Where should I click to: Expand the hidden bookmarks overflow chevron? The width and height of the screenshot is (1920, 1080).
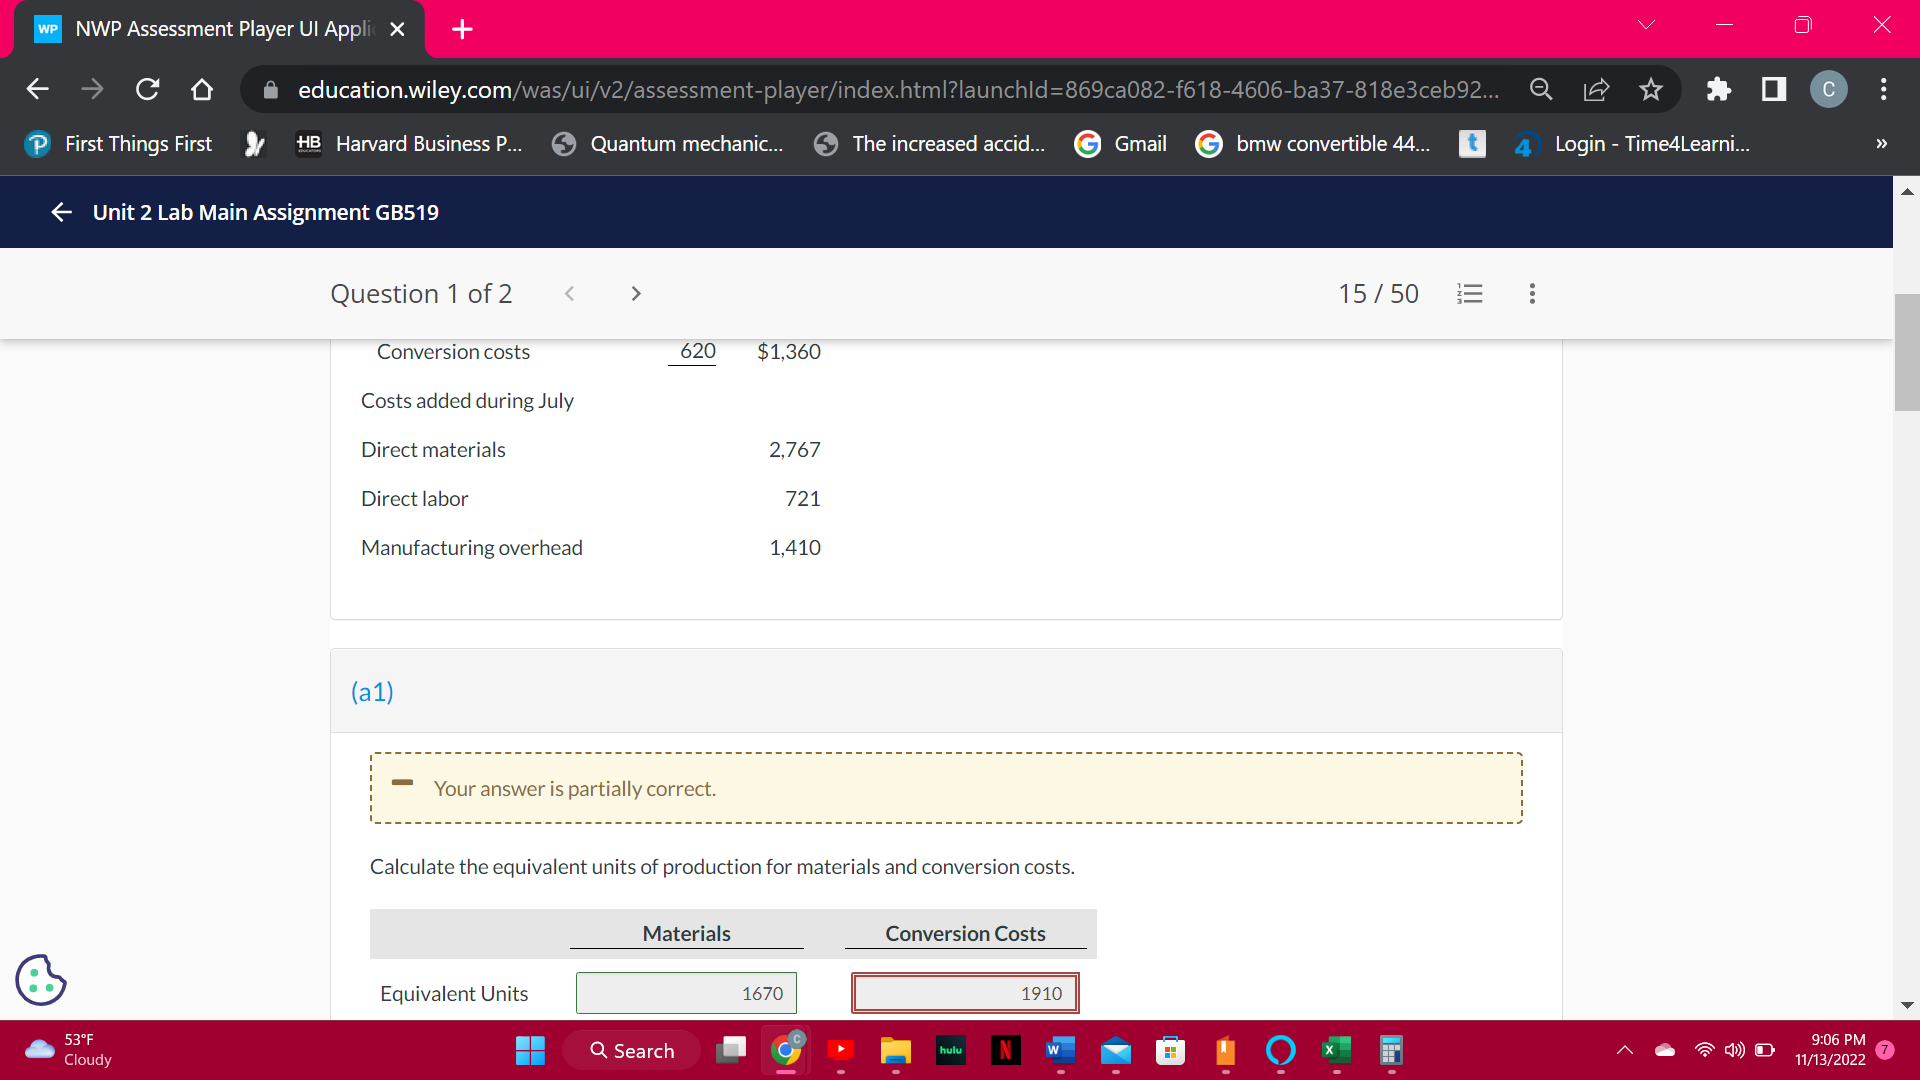(x=1881, y=144)
